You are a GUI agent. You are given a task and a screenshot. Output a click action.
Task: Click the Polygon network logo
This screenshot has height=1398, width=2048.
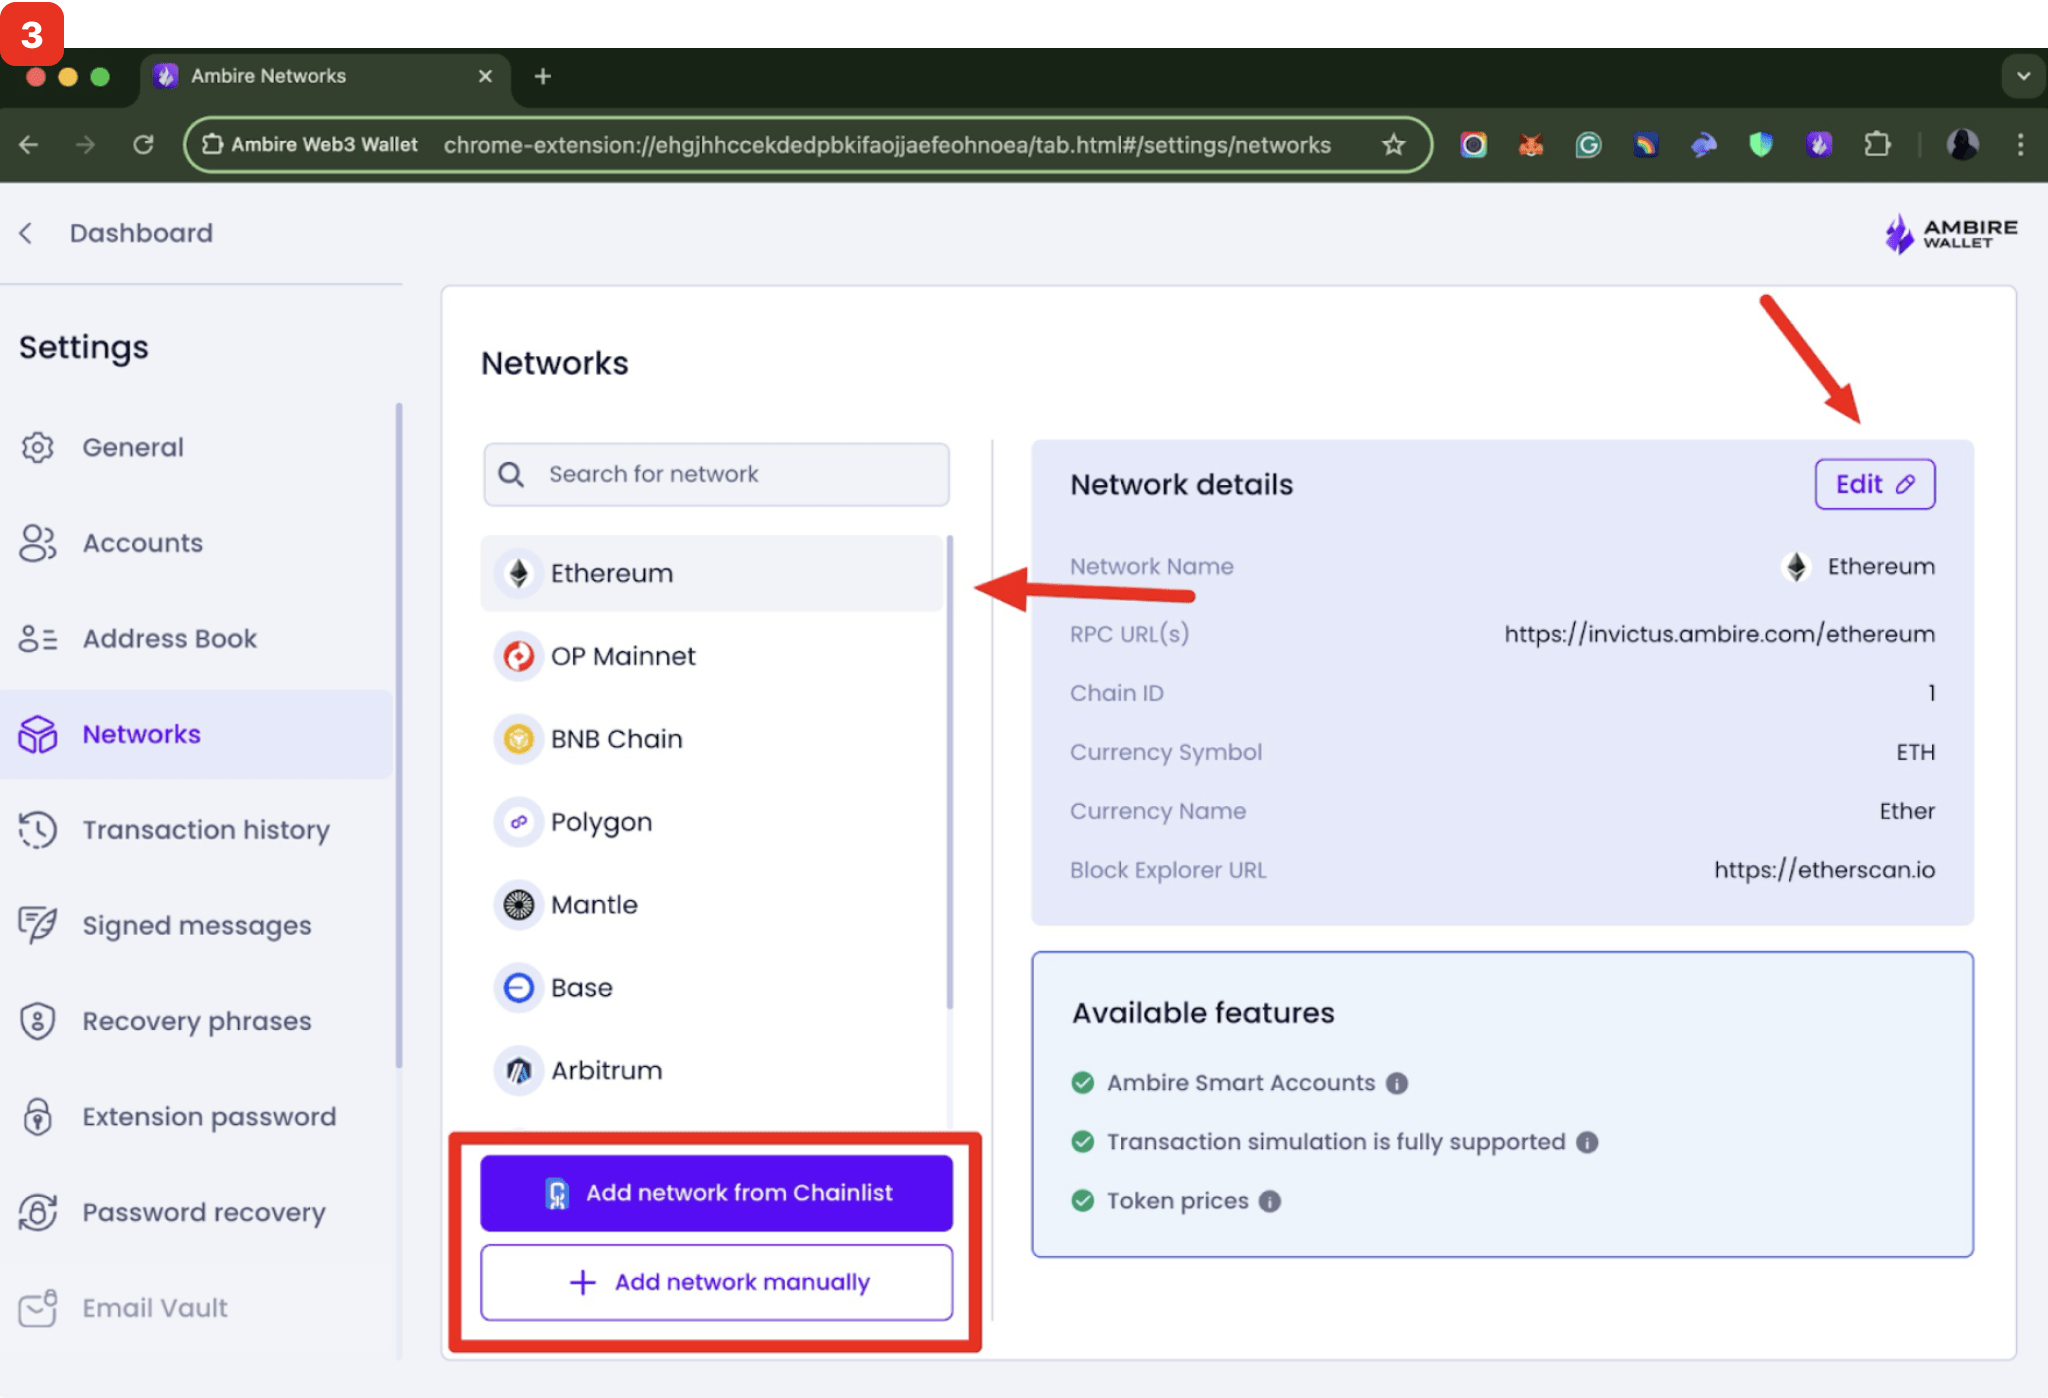[518, 821]
